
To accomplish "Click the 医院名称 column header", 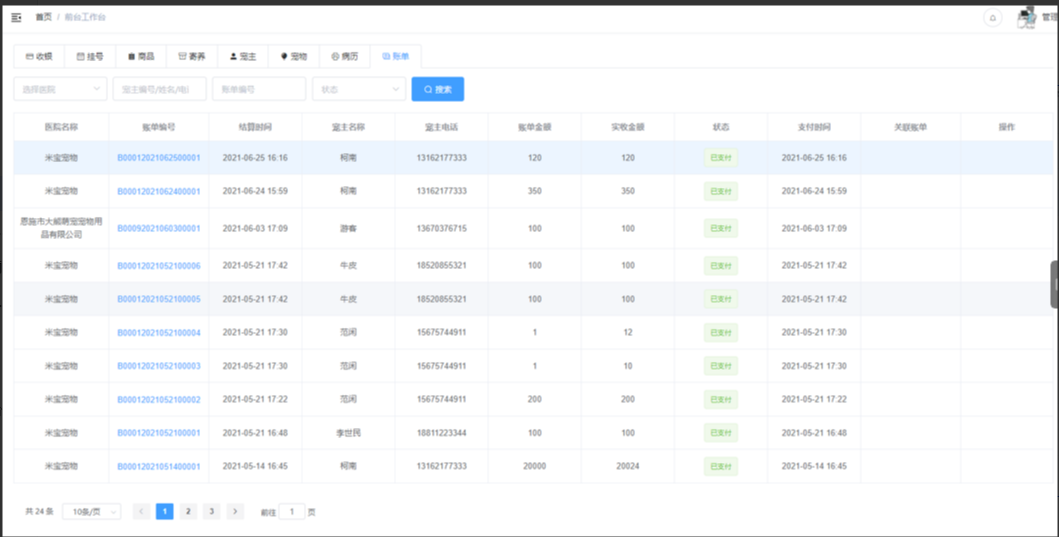I will click(61, 127).
